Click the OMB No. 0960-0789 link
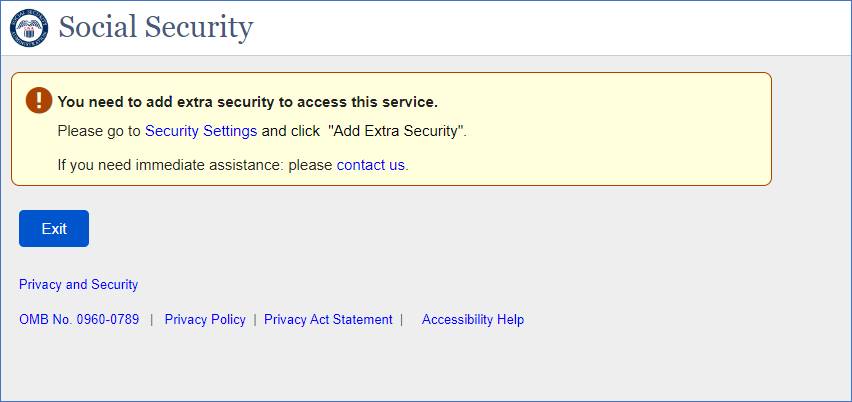The height and width of the screenshot is (402, 852). (79, 320)
